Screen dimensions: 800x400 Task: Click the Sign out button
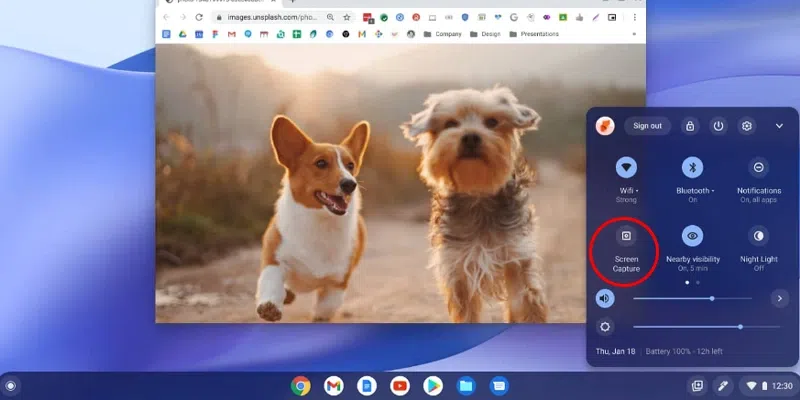coord(647,126)
